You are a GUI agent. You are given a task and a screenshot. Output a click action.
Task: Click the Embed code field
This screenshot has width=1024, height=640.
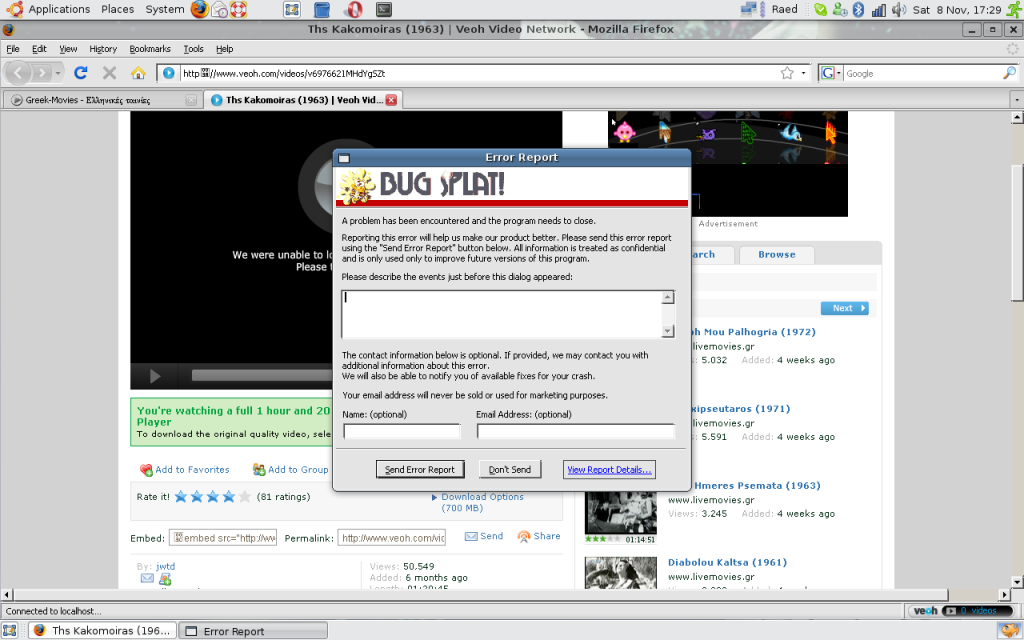click(x=223, y=538)
